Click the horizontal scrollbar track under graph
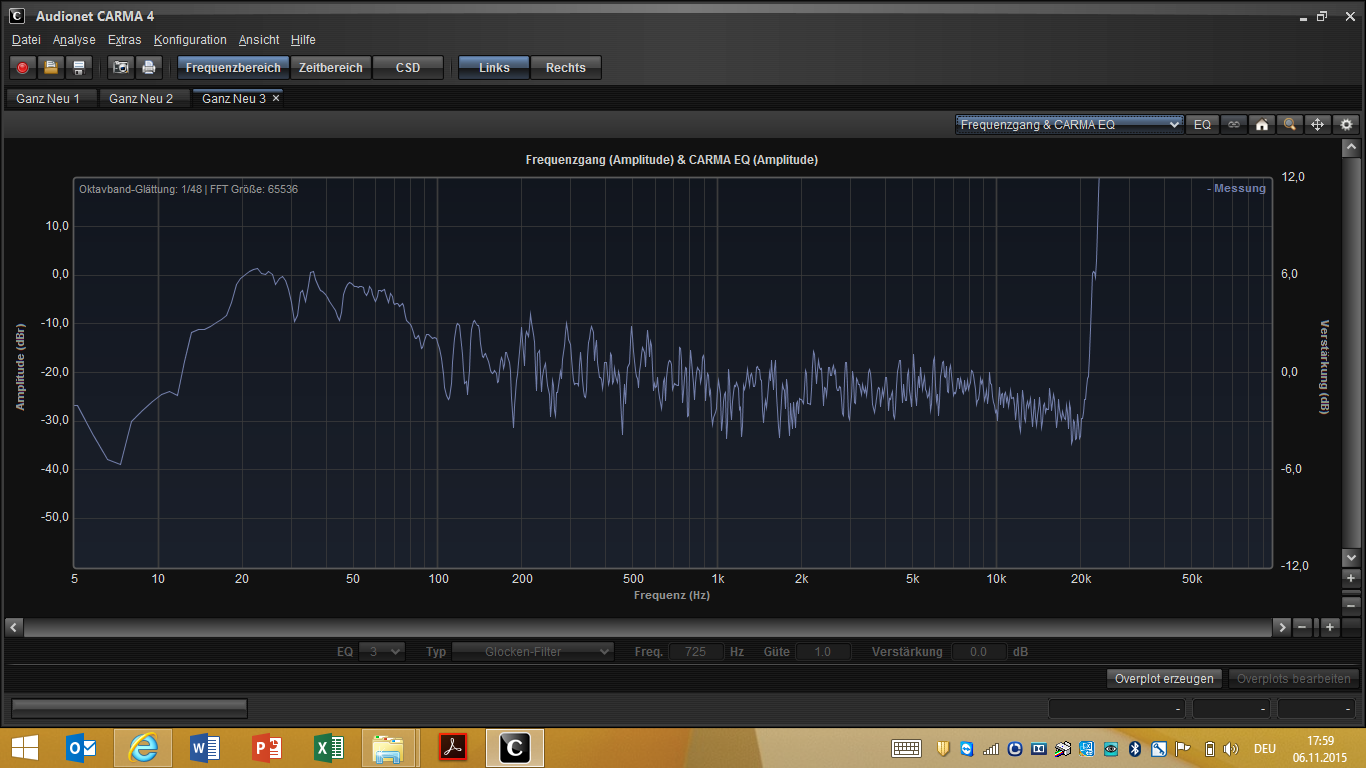The image size is (1366, 768). [647, 627]
